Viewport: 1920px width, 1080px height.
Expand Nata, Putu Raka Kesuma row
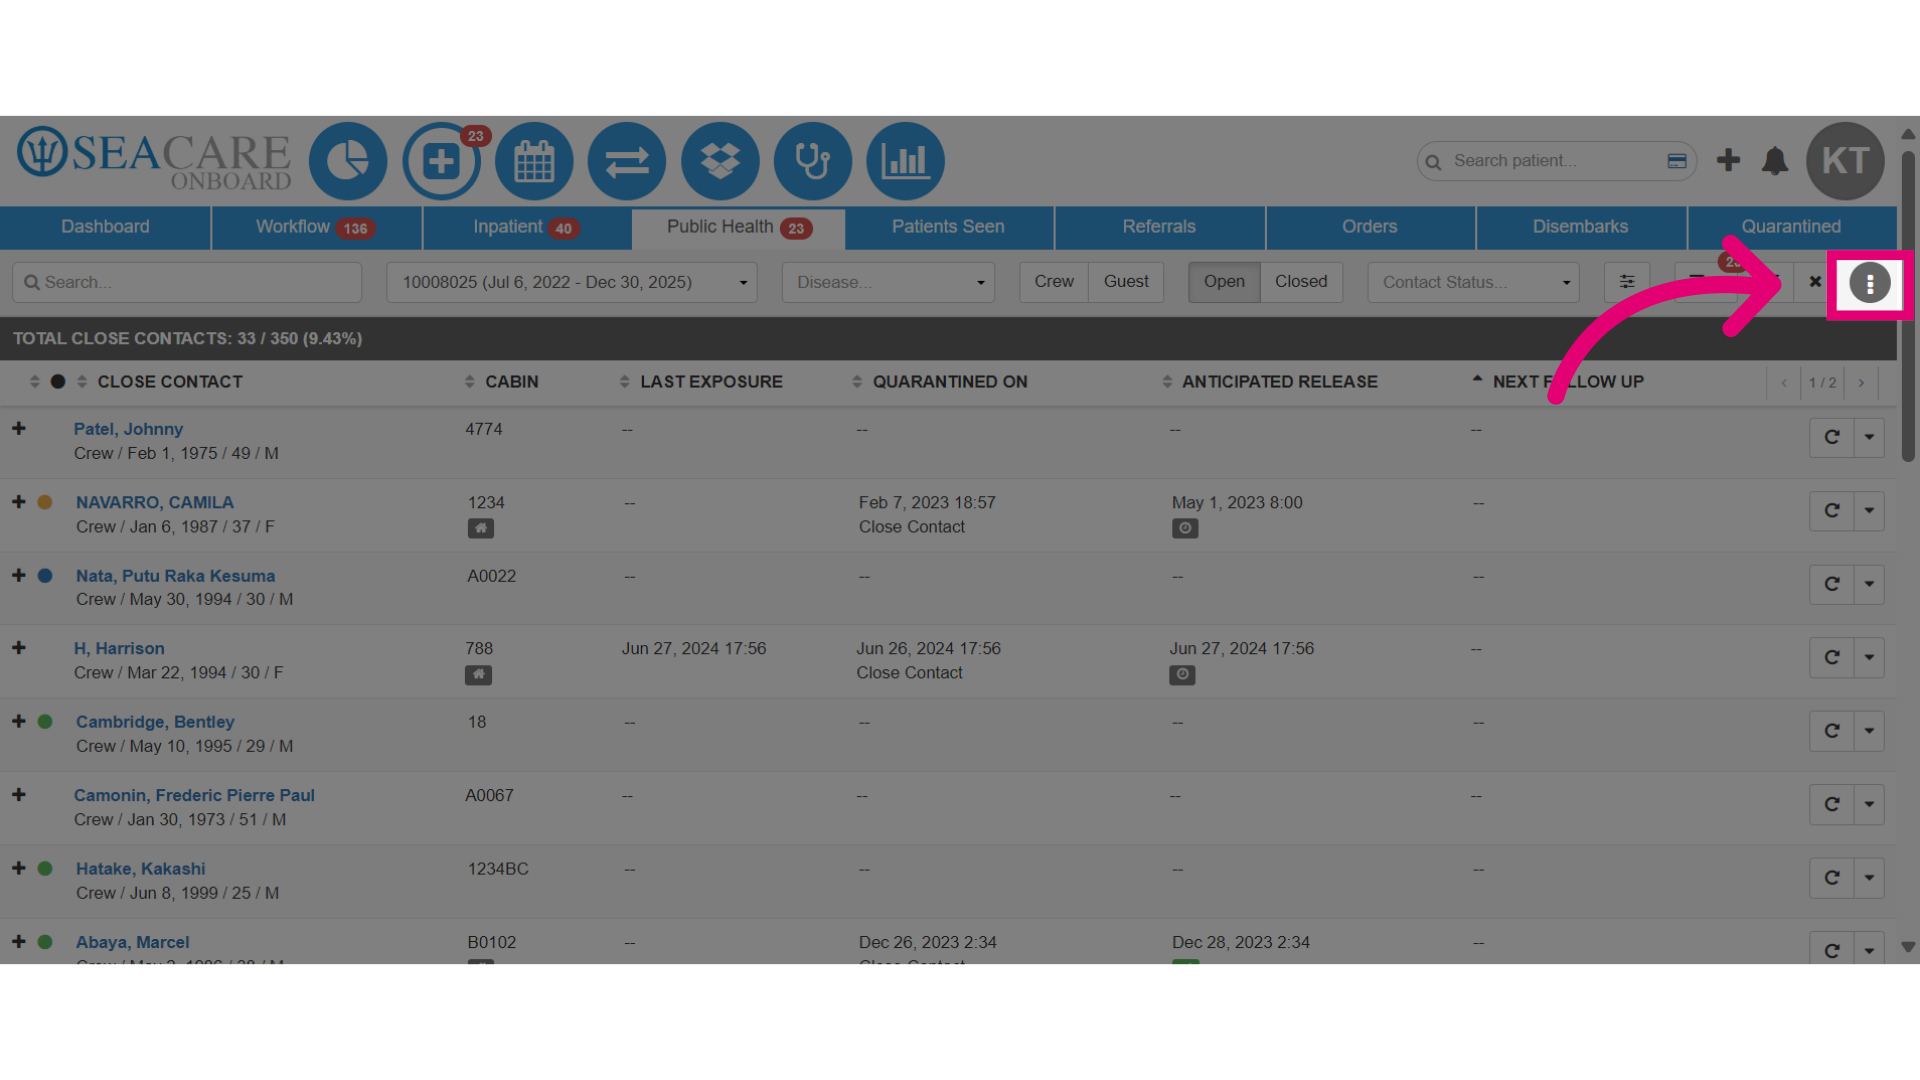point(18,575)
